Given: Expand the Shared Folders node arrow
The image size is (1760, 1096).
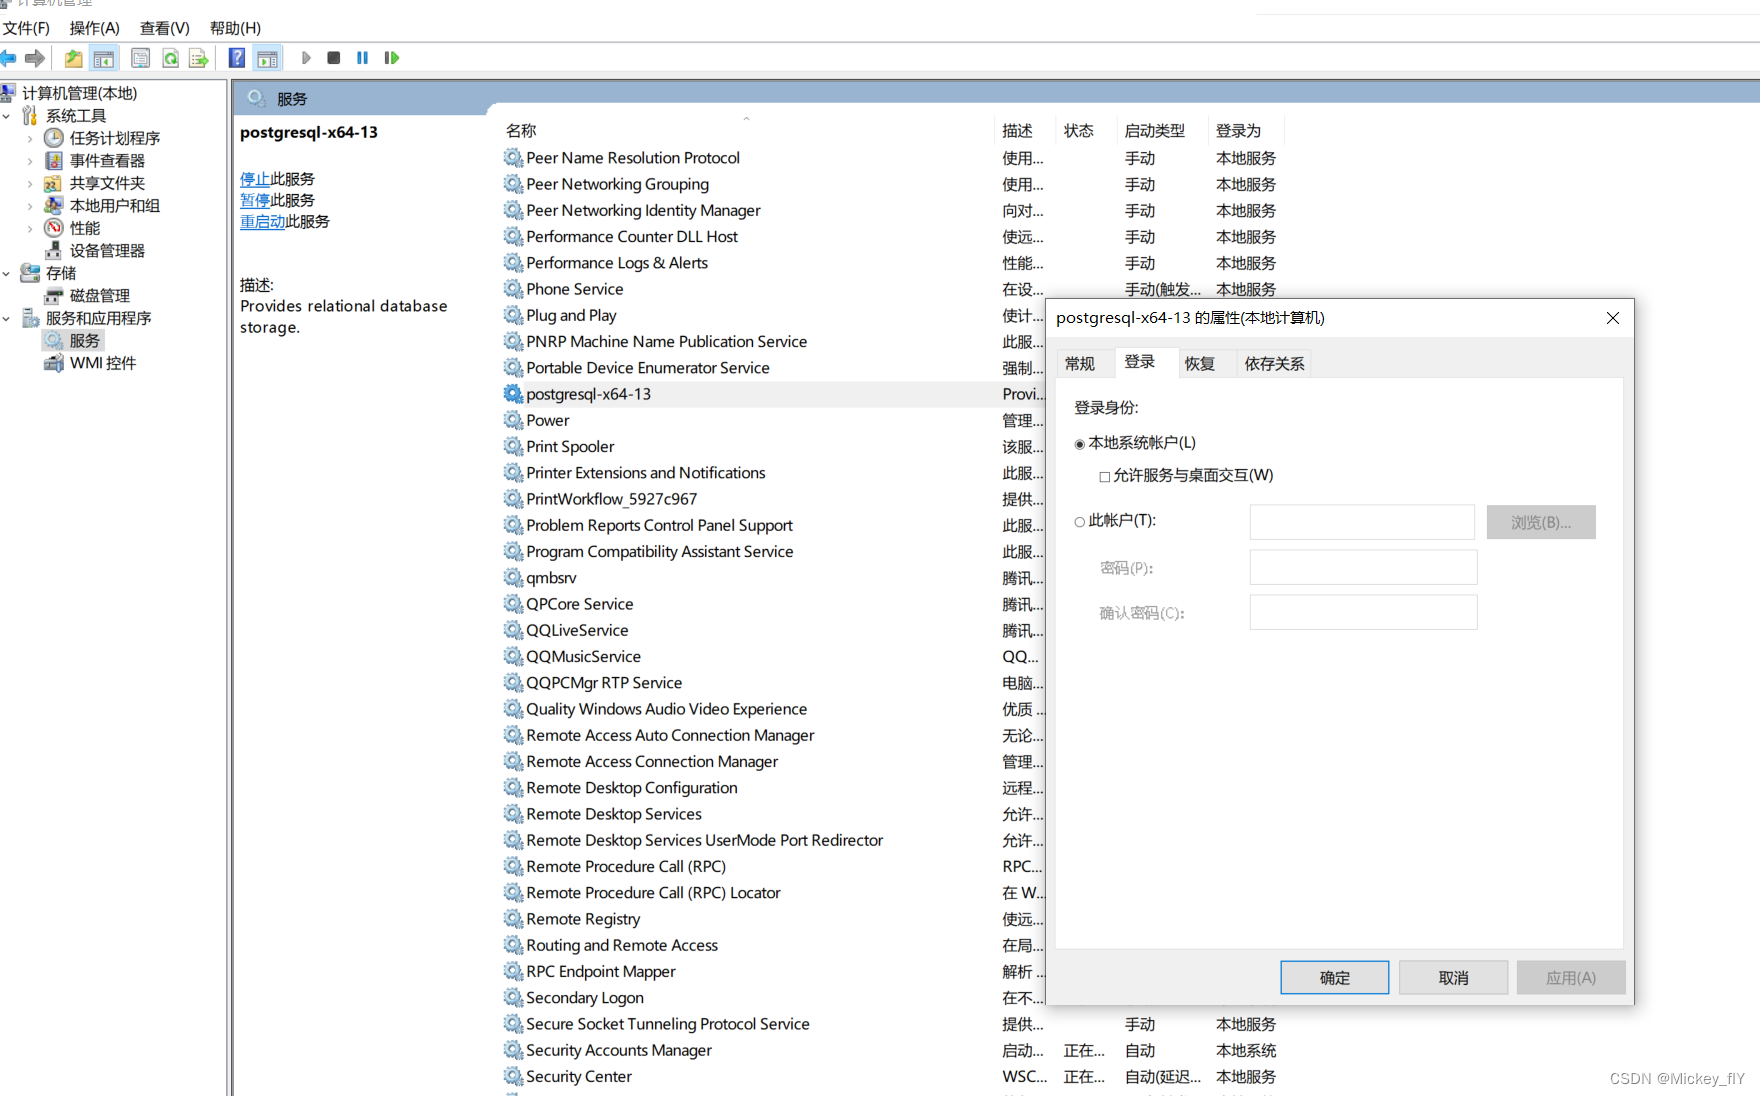Looking at the screenshot, I should coord(30,184).
